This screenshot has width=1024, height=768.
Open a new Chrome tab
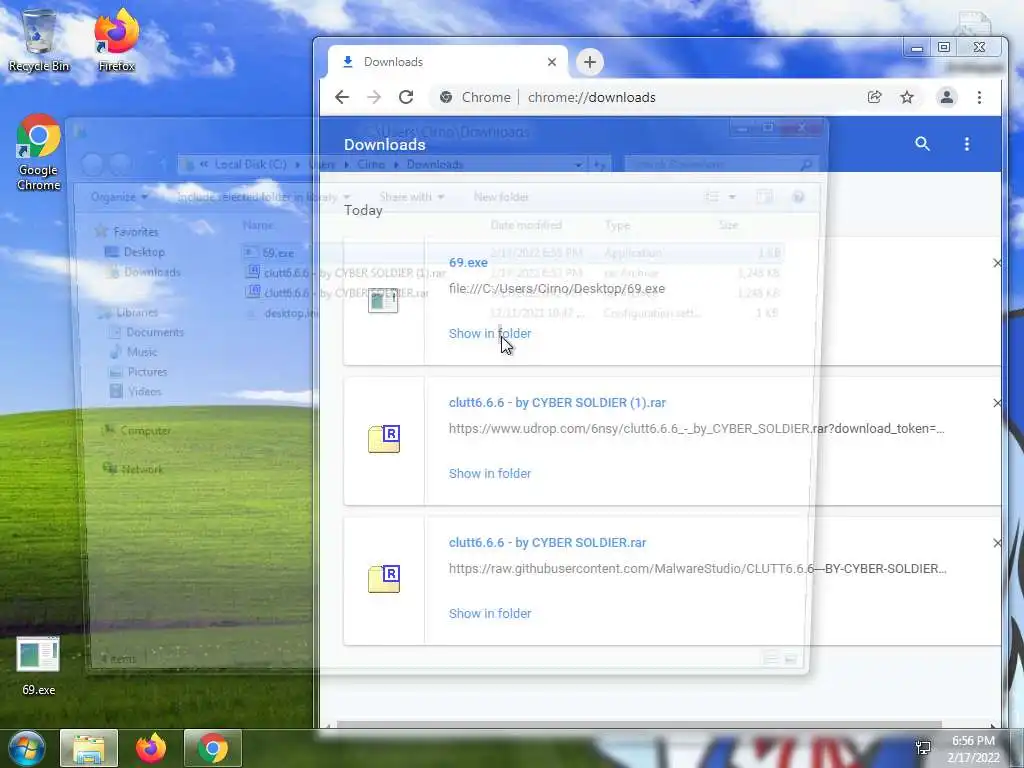tap(590, 62)
